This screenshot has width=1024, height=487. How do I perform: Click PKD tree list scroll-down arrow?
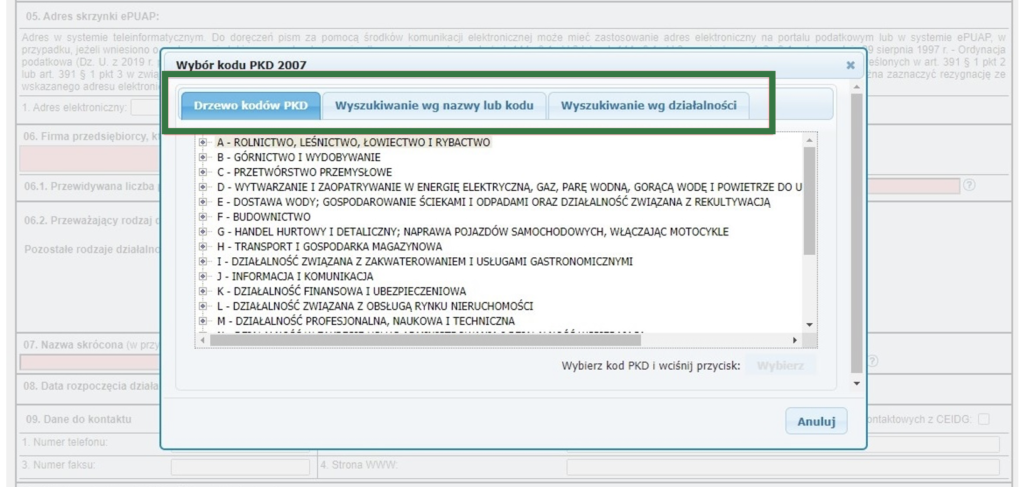tap(810, 324)
